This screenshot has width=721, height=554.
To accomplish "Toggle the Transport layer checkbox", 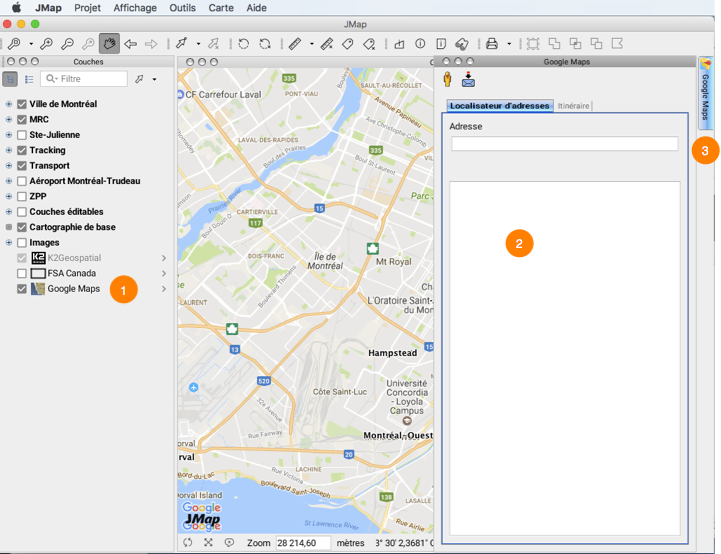I will coord(22,166).
